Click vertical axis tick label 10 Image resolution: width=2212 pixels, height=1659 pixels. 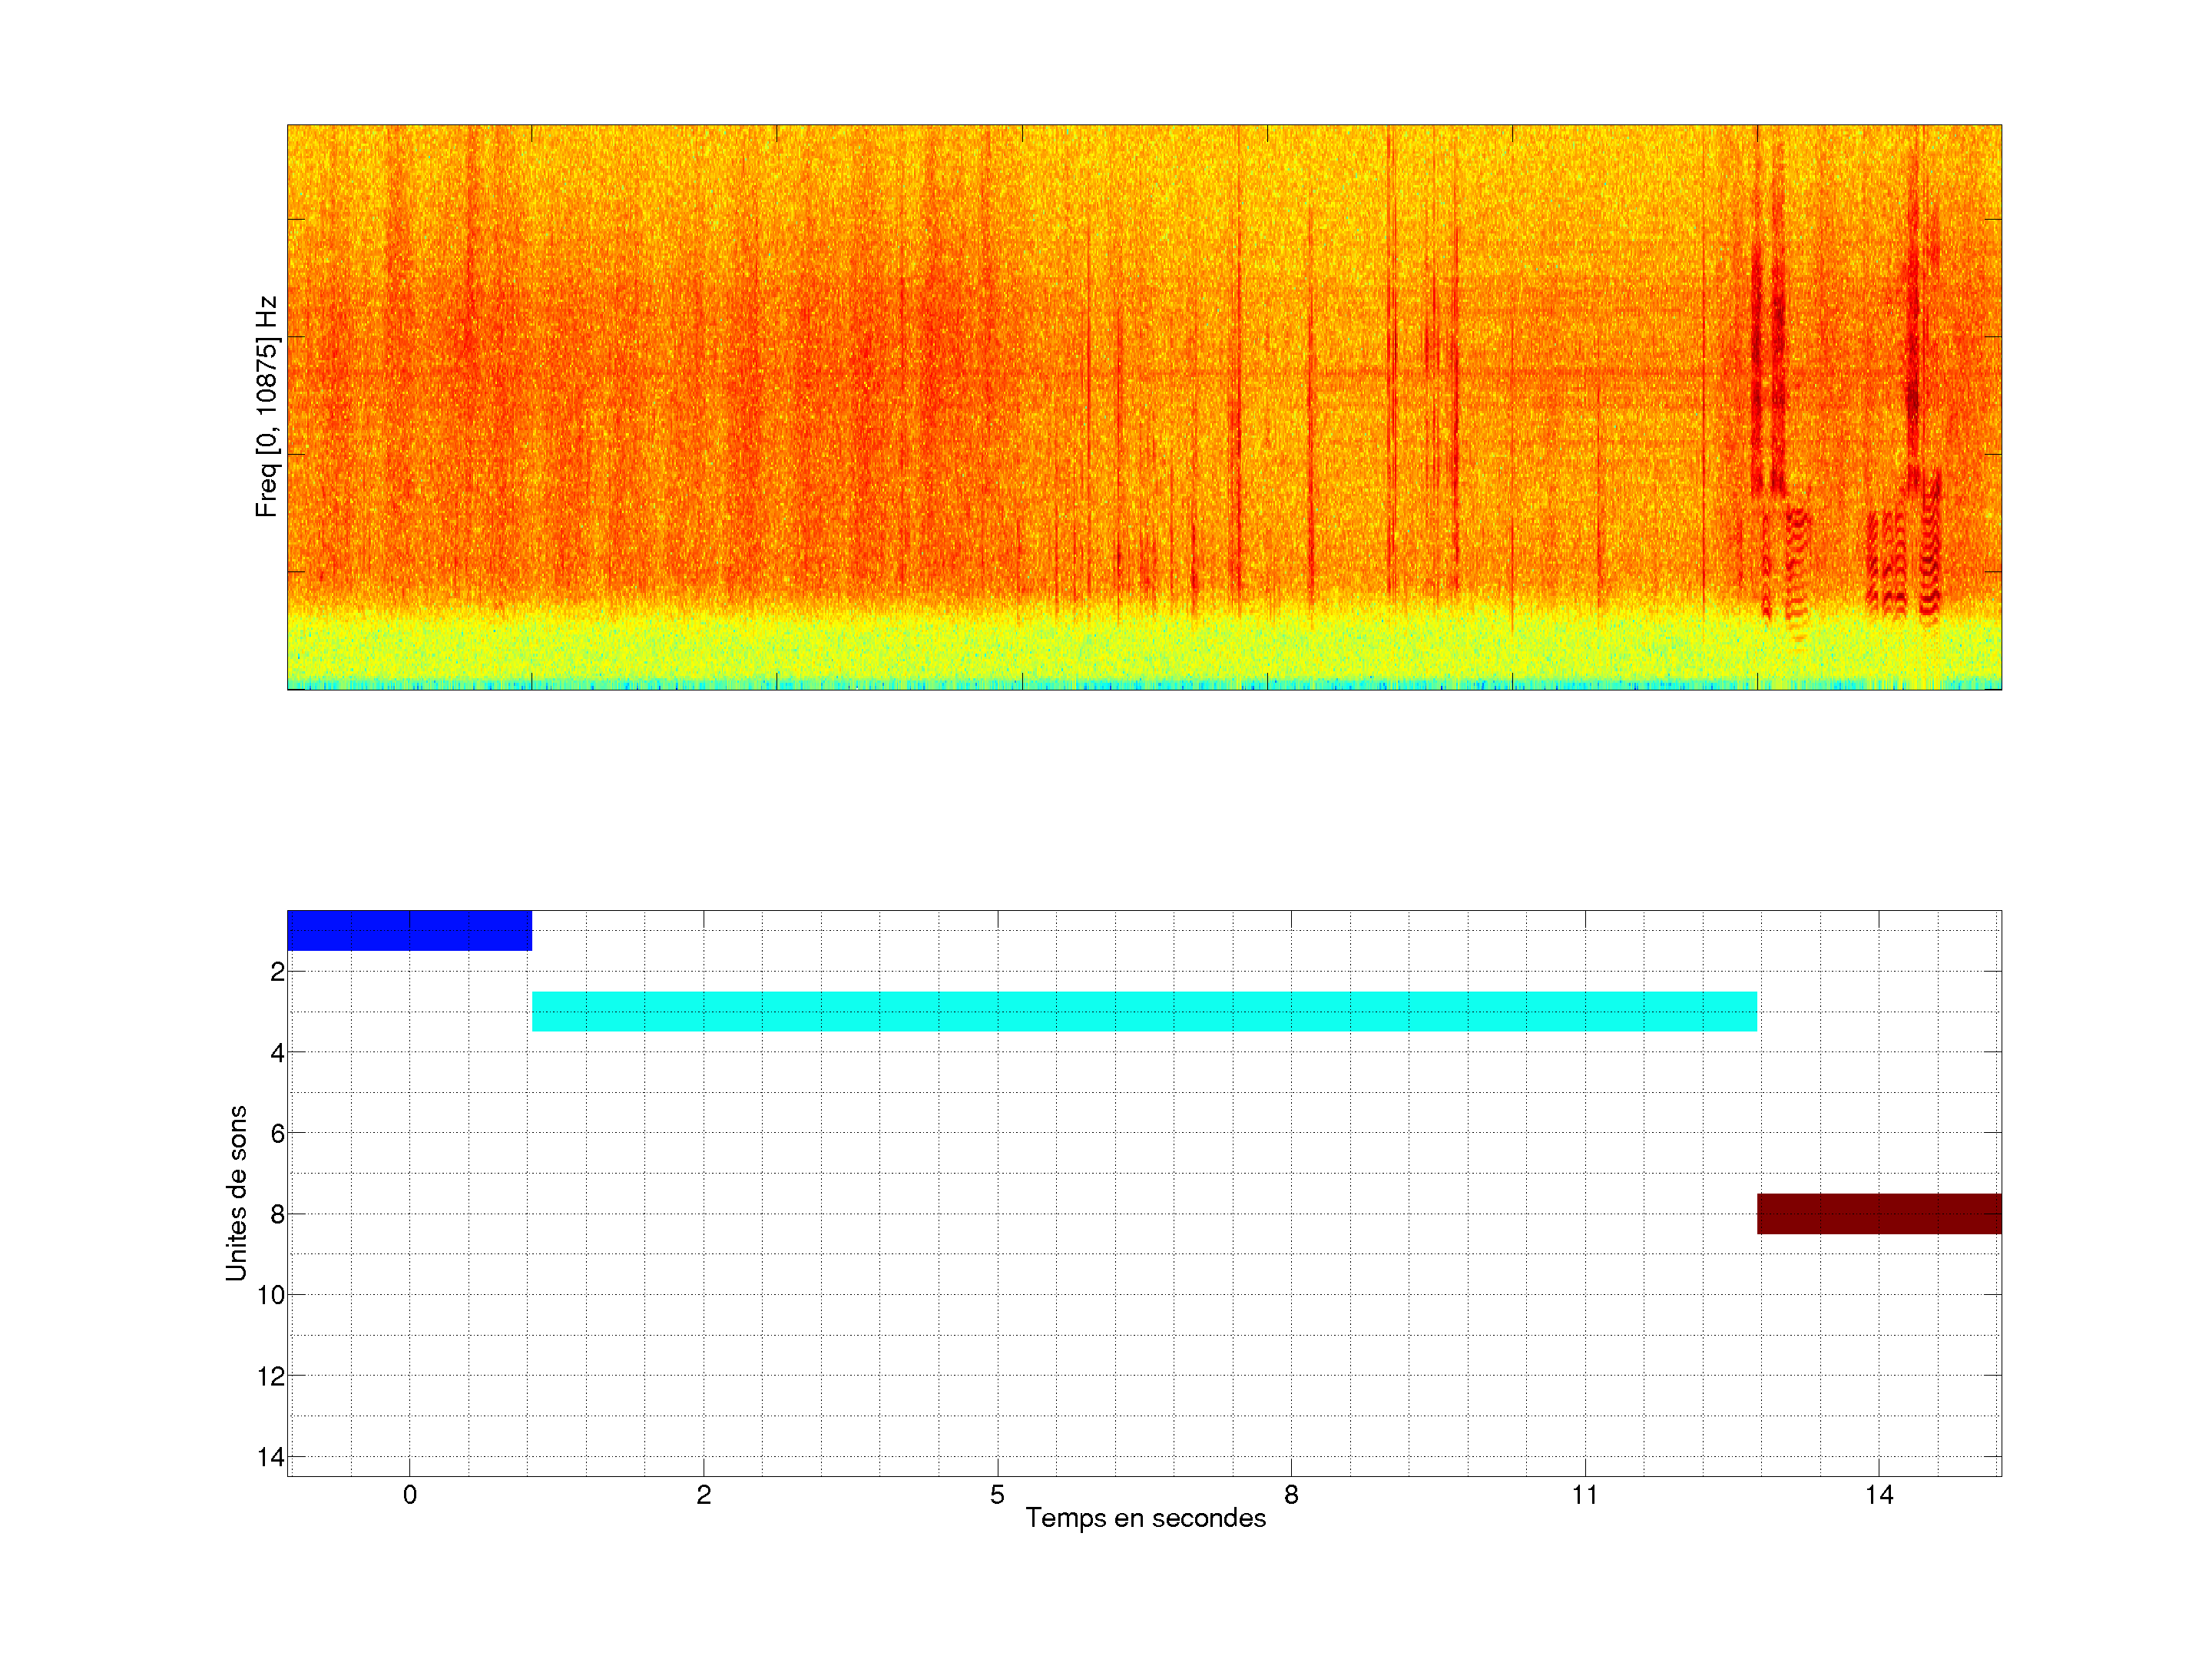pyautogui.click(x=271, y=1296)
